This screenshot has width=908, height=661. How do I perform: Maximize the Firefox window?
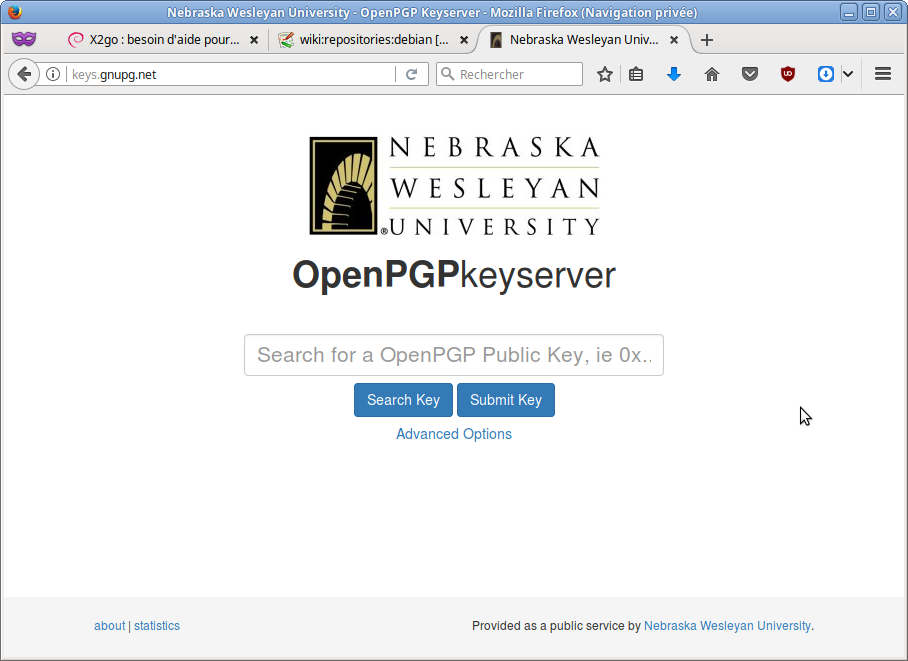click(x=871, y=12)
